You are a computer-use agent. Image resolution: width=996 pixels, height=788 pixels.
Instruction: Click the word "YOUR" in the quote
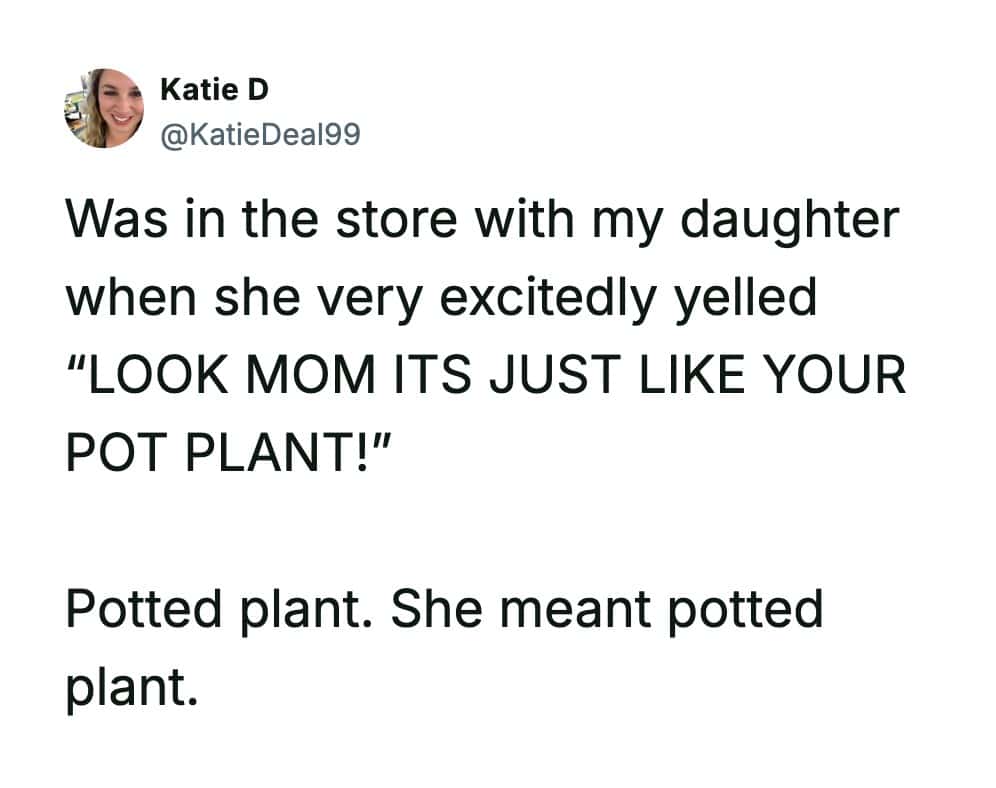[837, 377]
